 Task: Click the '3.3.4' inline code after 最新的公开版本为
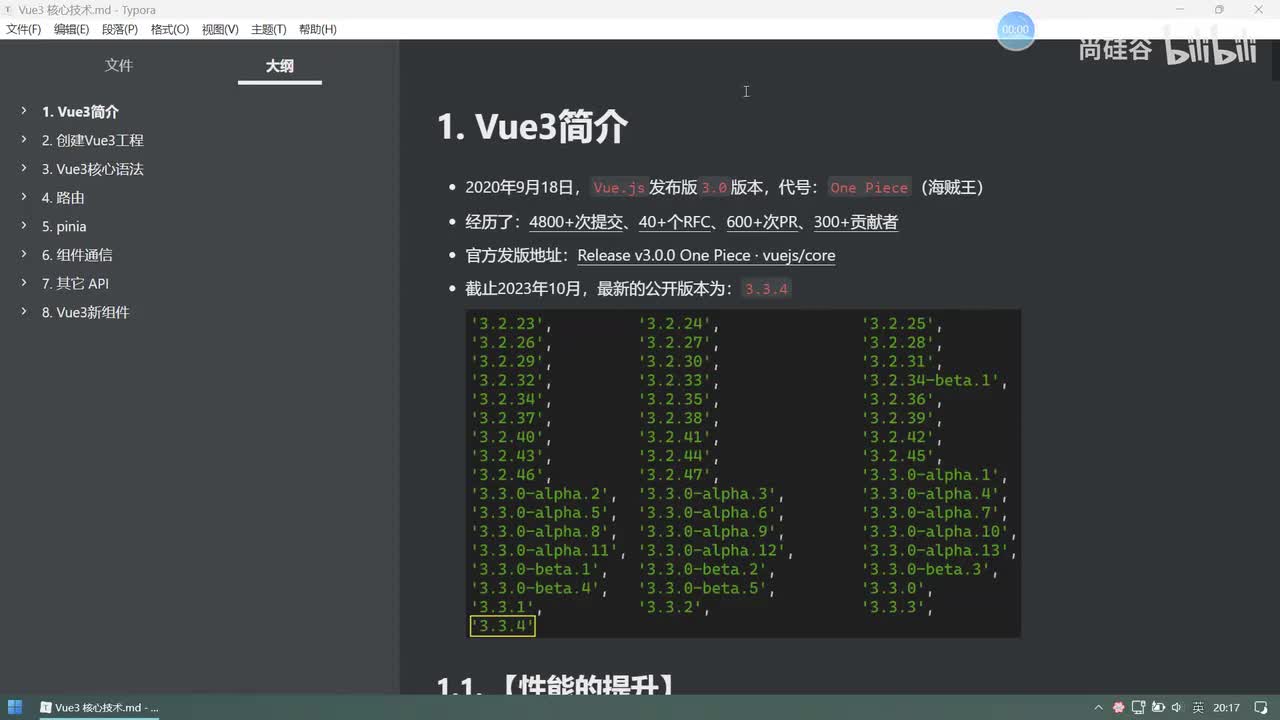[767, 289]
